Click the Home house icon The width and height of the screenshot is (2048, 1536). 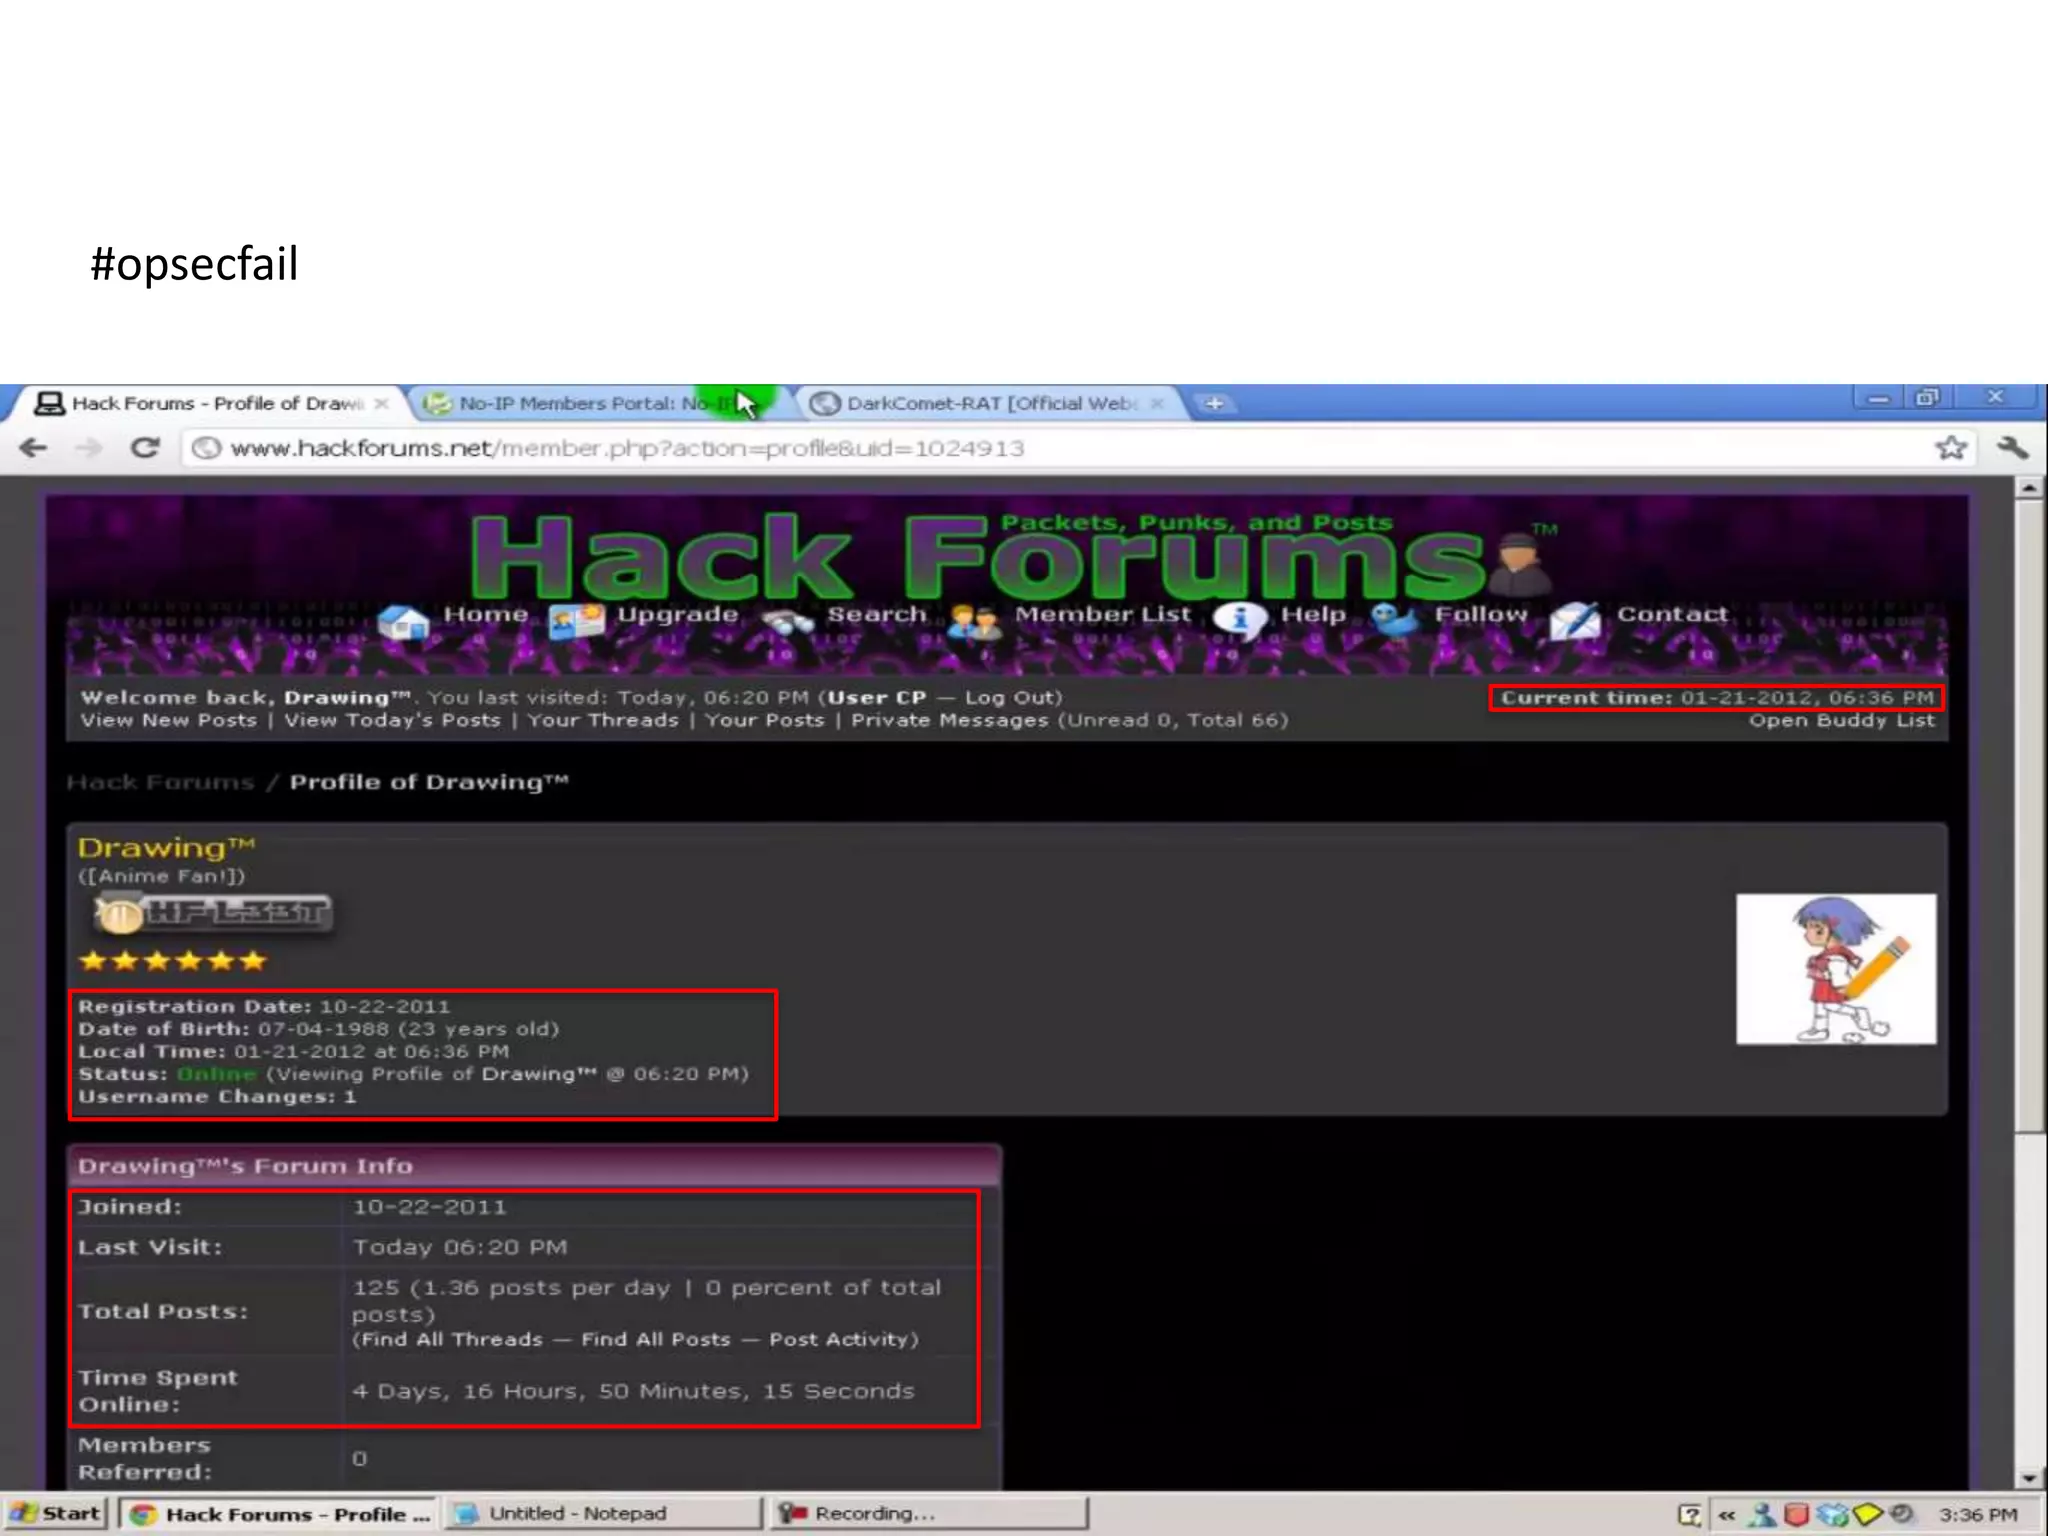(404, 622)
